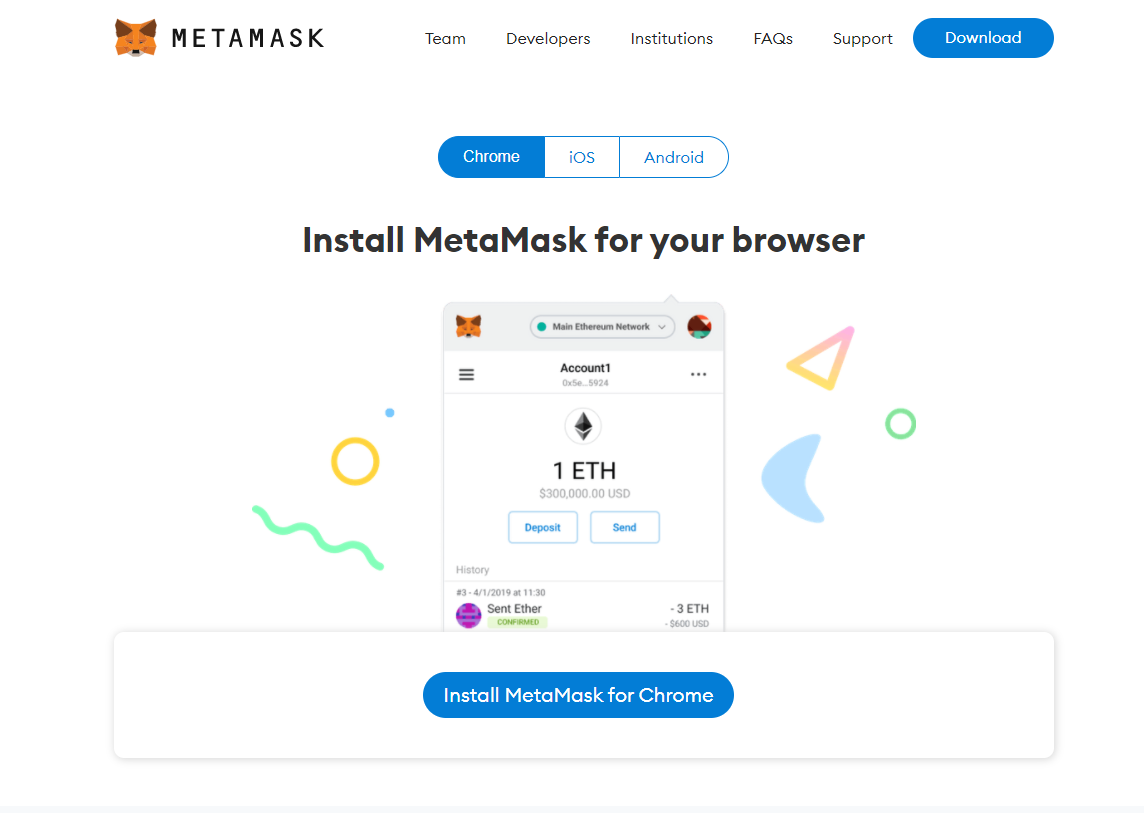The image size is (1144, 813).
Task: Switch to the Android platform tab
Action: point(673,157)
